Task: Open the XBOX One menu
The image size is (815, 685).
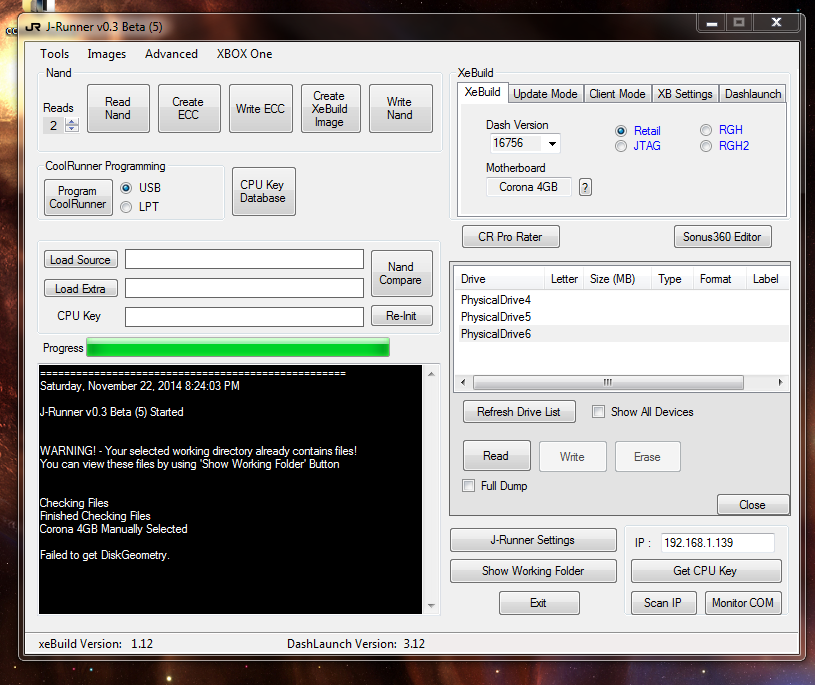Action: pyautogui.click(x=244, y=54)
